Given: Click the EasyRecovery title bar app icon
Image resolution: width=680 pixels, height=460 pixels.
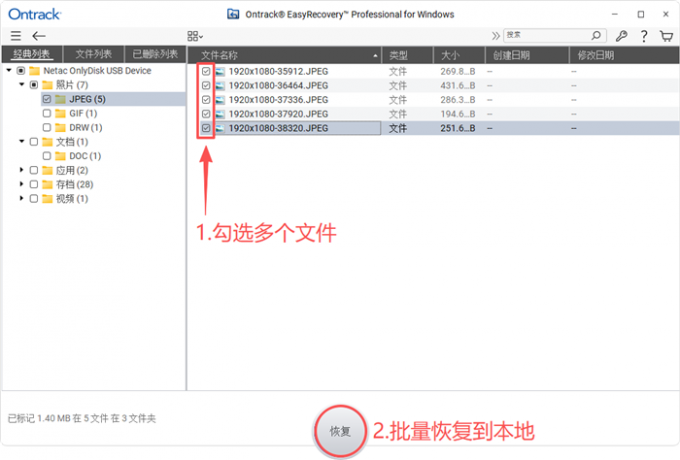Looking at the screenshot, I should 233,14.
